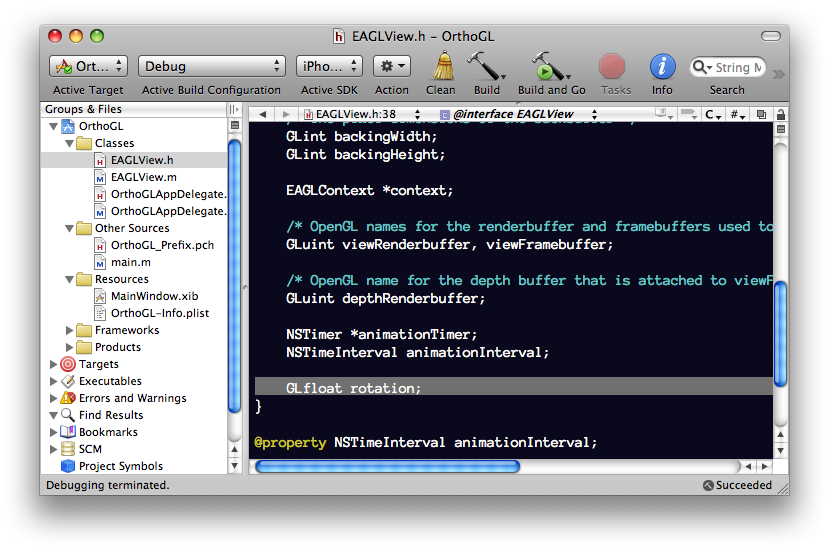
Task: Select OrthoGL_Prefix.pch file
Action: click(x=134, y=245)
